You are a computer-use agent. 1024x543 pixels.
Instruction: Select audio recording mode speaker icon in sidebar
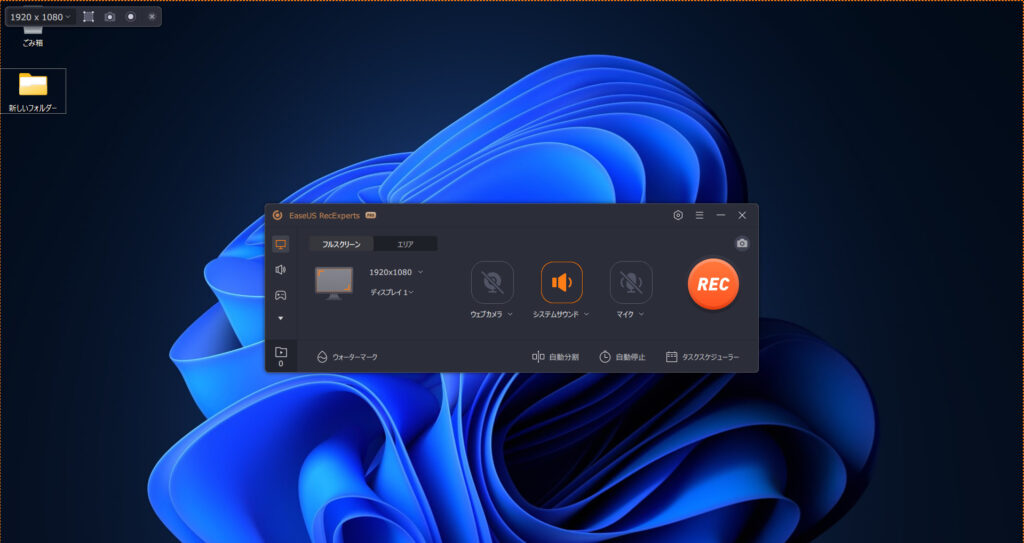coord(281,269)
